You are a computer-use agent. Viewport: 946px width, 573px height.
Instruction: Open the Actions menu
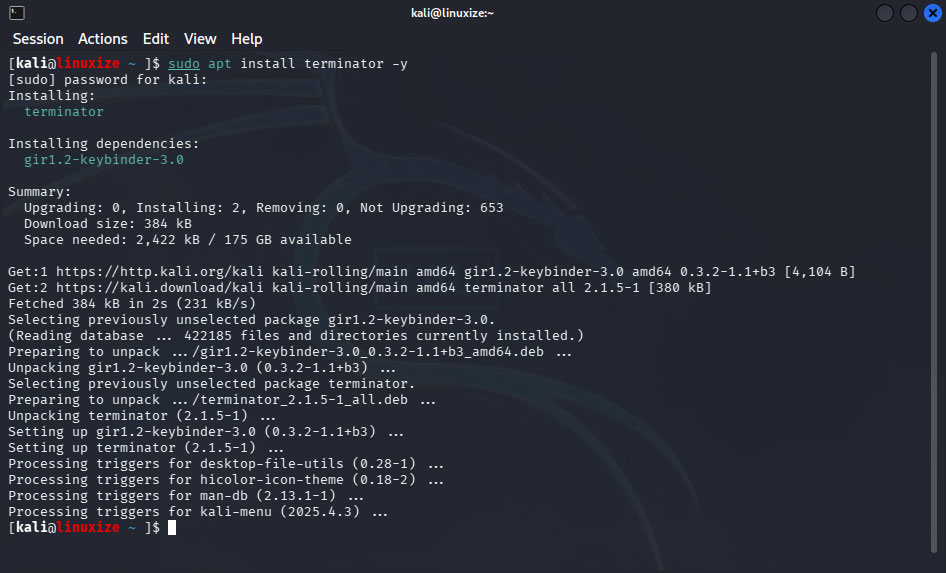coord(103,39)
